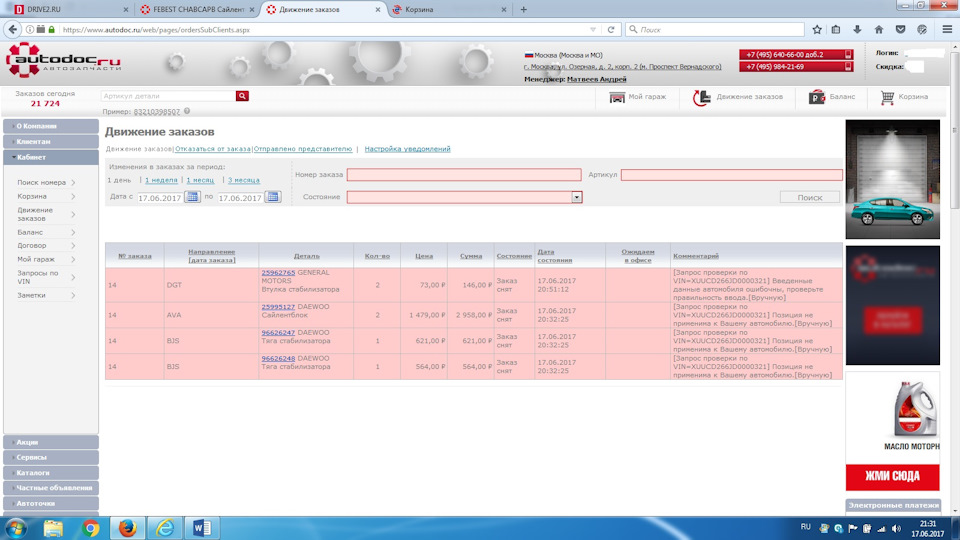Go back with browser back arrow

pyautogui.click(x=12, y=29)
